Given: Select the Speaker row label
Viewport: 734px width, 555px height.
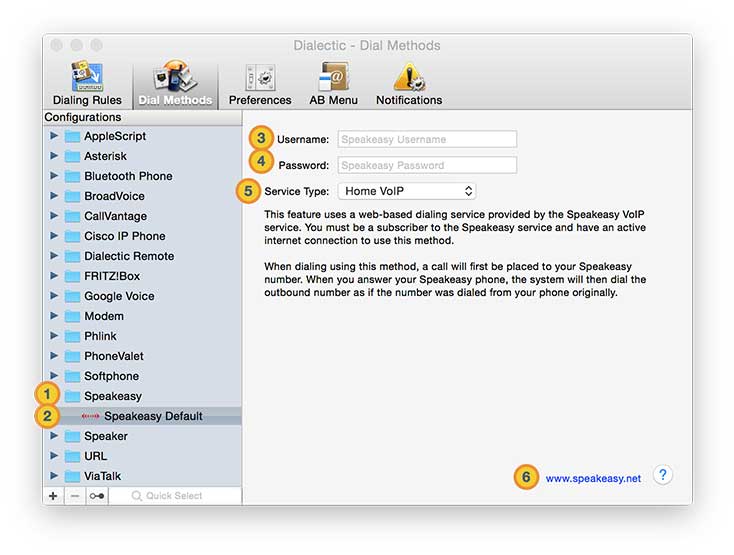Looking at the screenshot, I should click(x=106, y=437).
